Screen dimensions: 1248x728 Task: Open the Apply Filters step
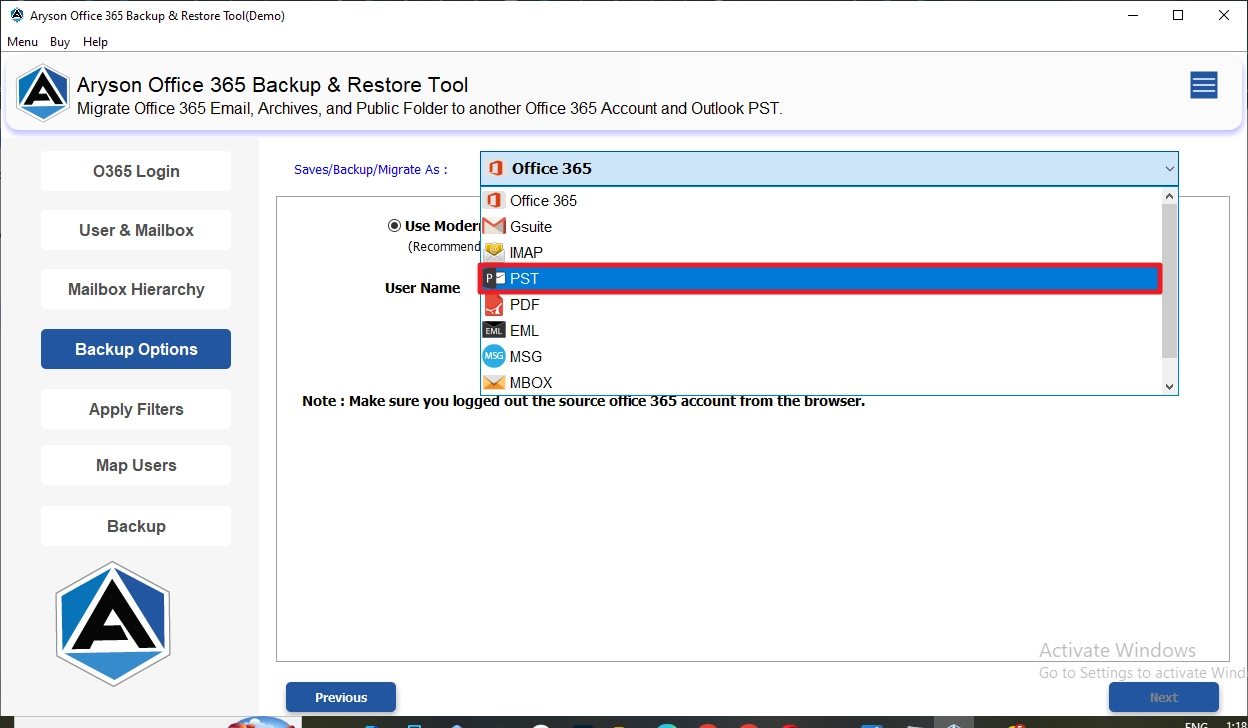point(136,409)
